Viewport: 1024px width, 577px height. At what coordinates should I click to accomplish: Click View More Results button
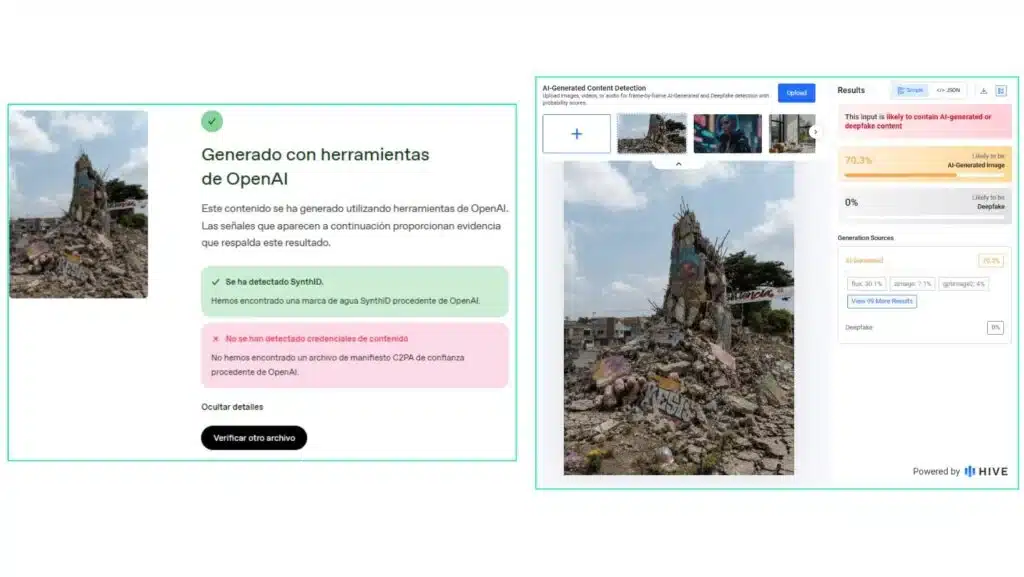click(882, 302)
